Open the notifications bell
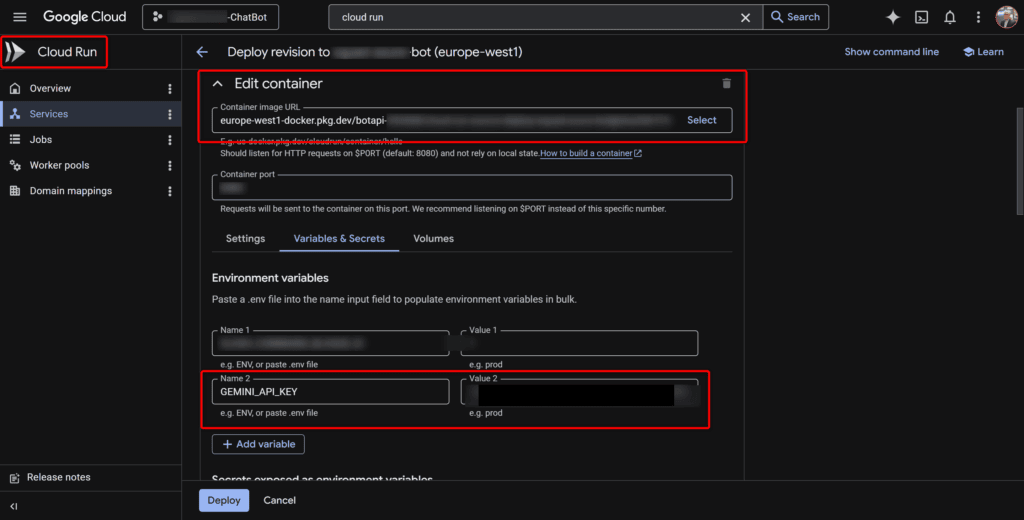This screenshot has width=1024, height=520. 950,18
